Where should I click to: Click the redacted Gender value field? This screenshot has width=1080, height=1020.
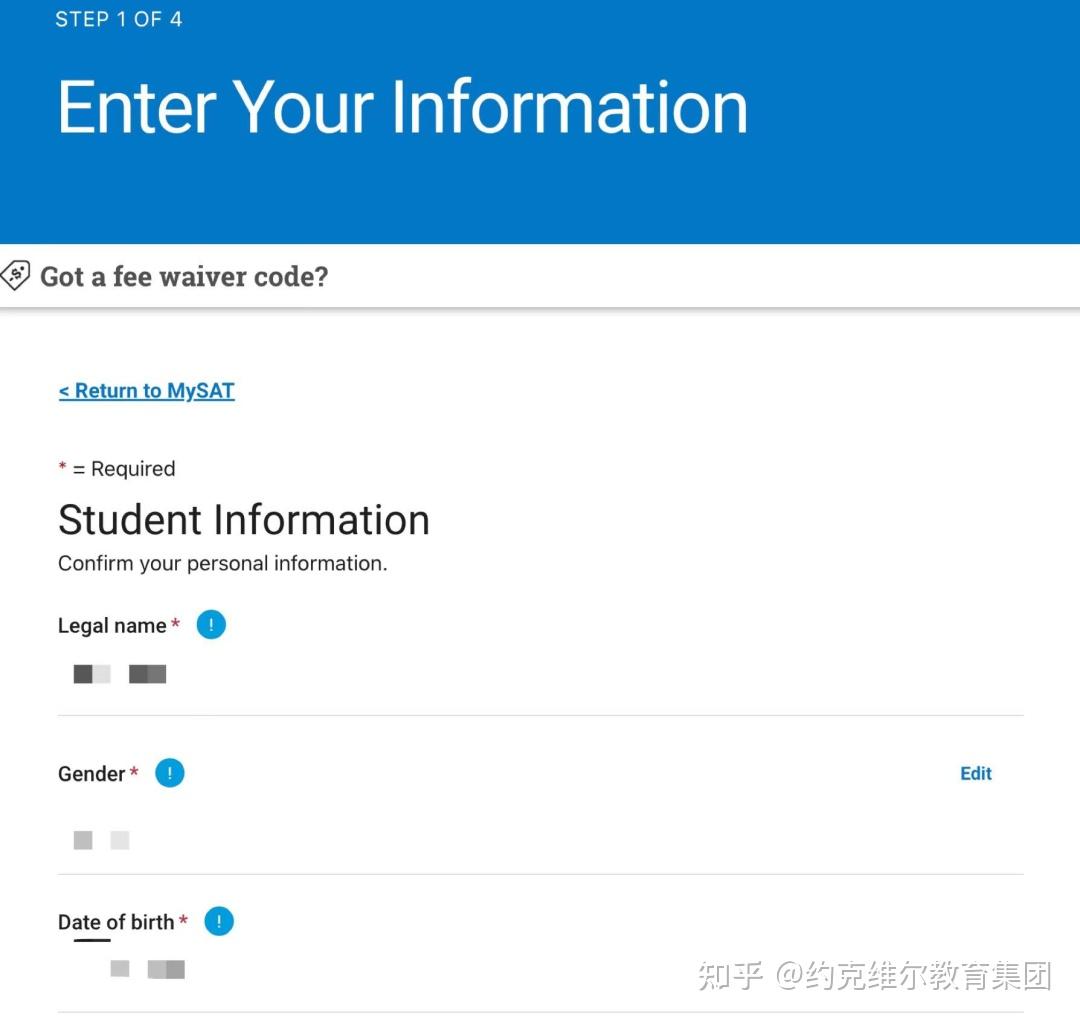(100, 839)
